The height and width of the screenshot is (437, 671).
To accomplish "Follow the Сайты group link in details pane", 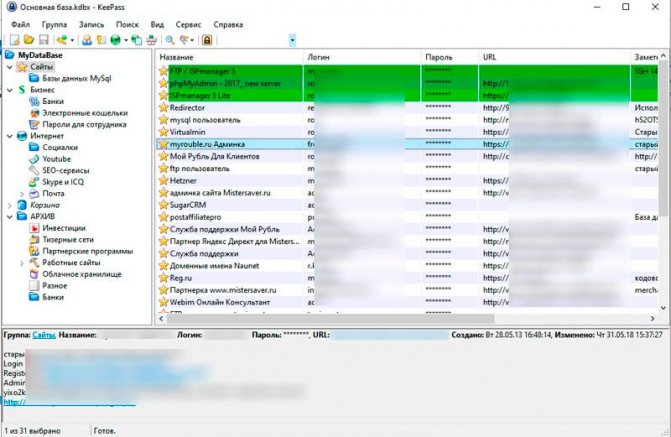I will (x=44, y=335).
